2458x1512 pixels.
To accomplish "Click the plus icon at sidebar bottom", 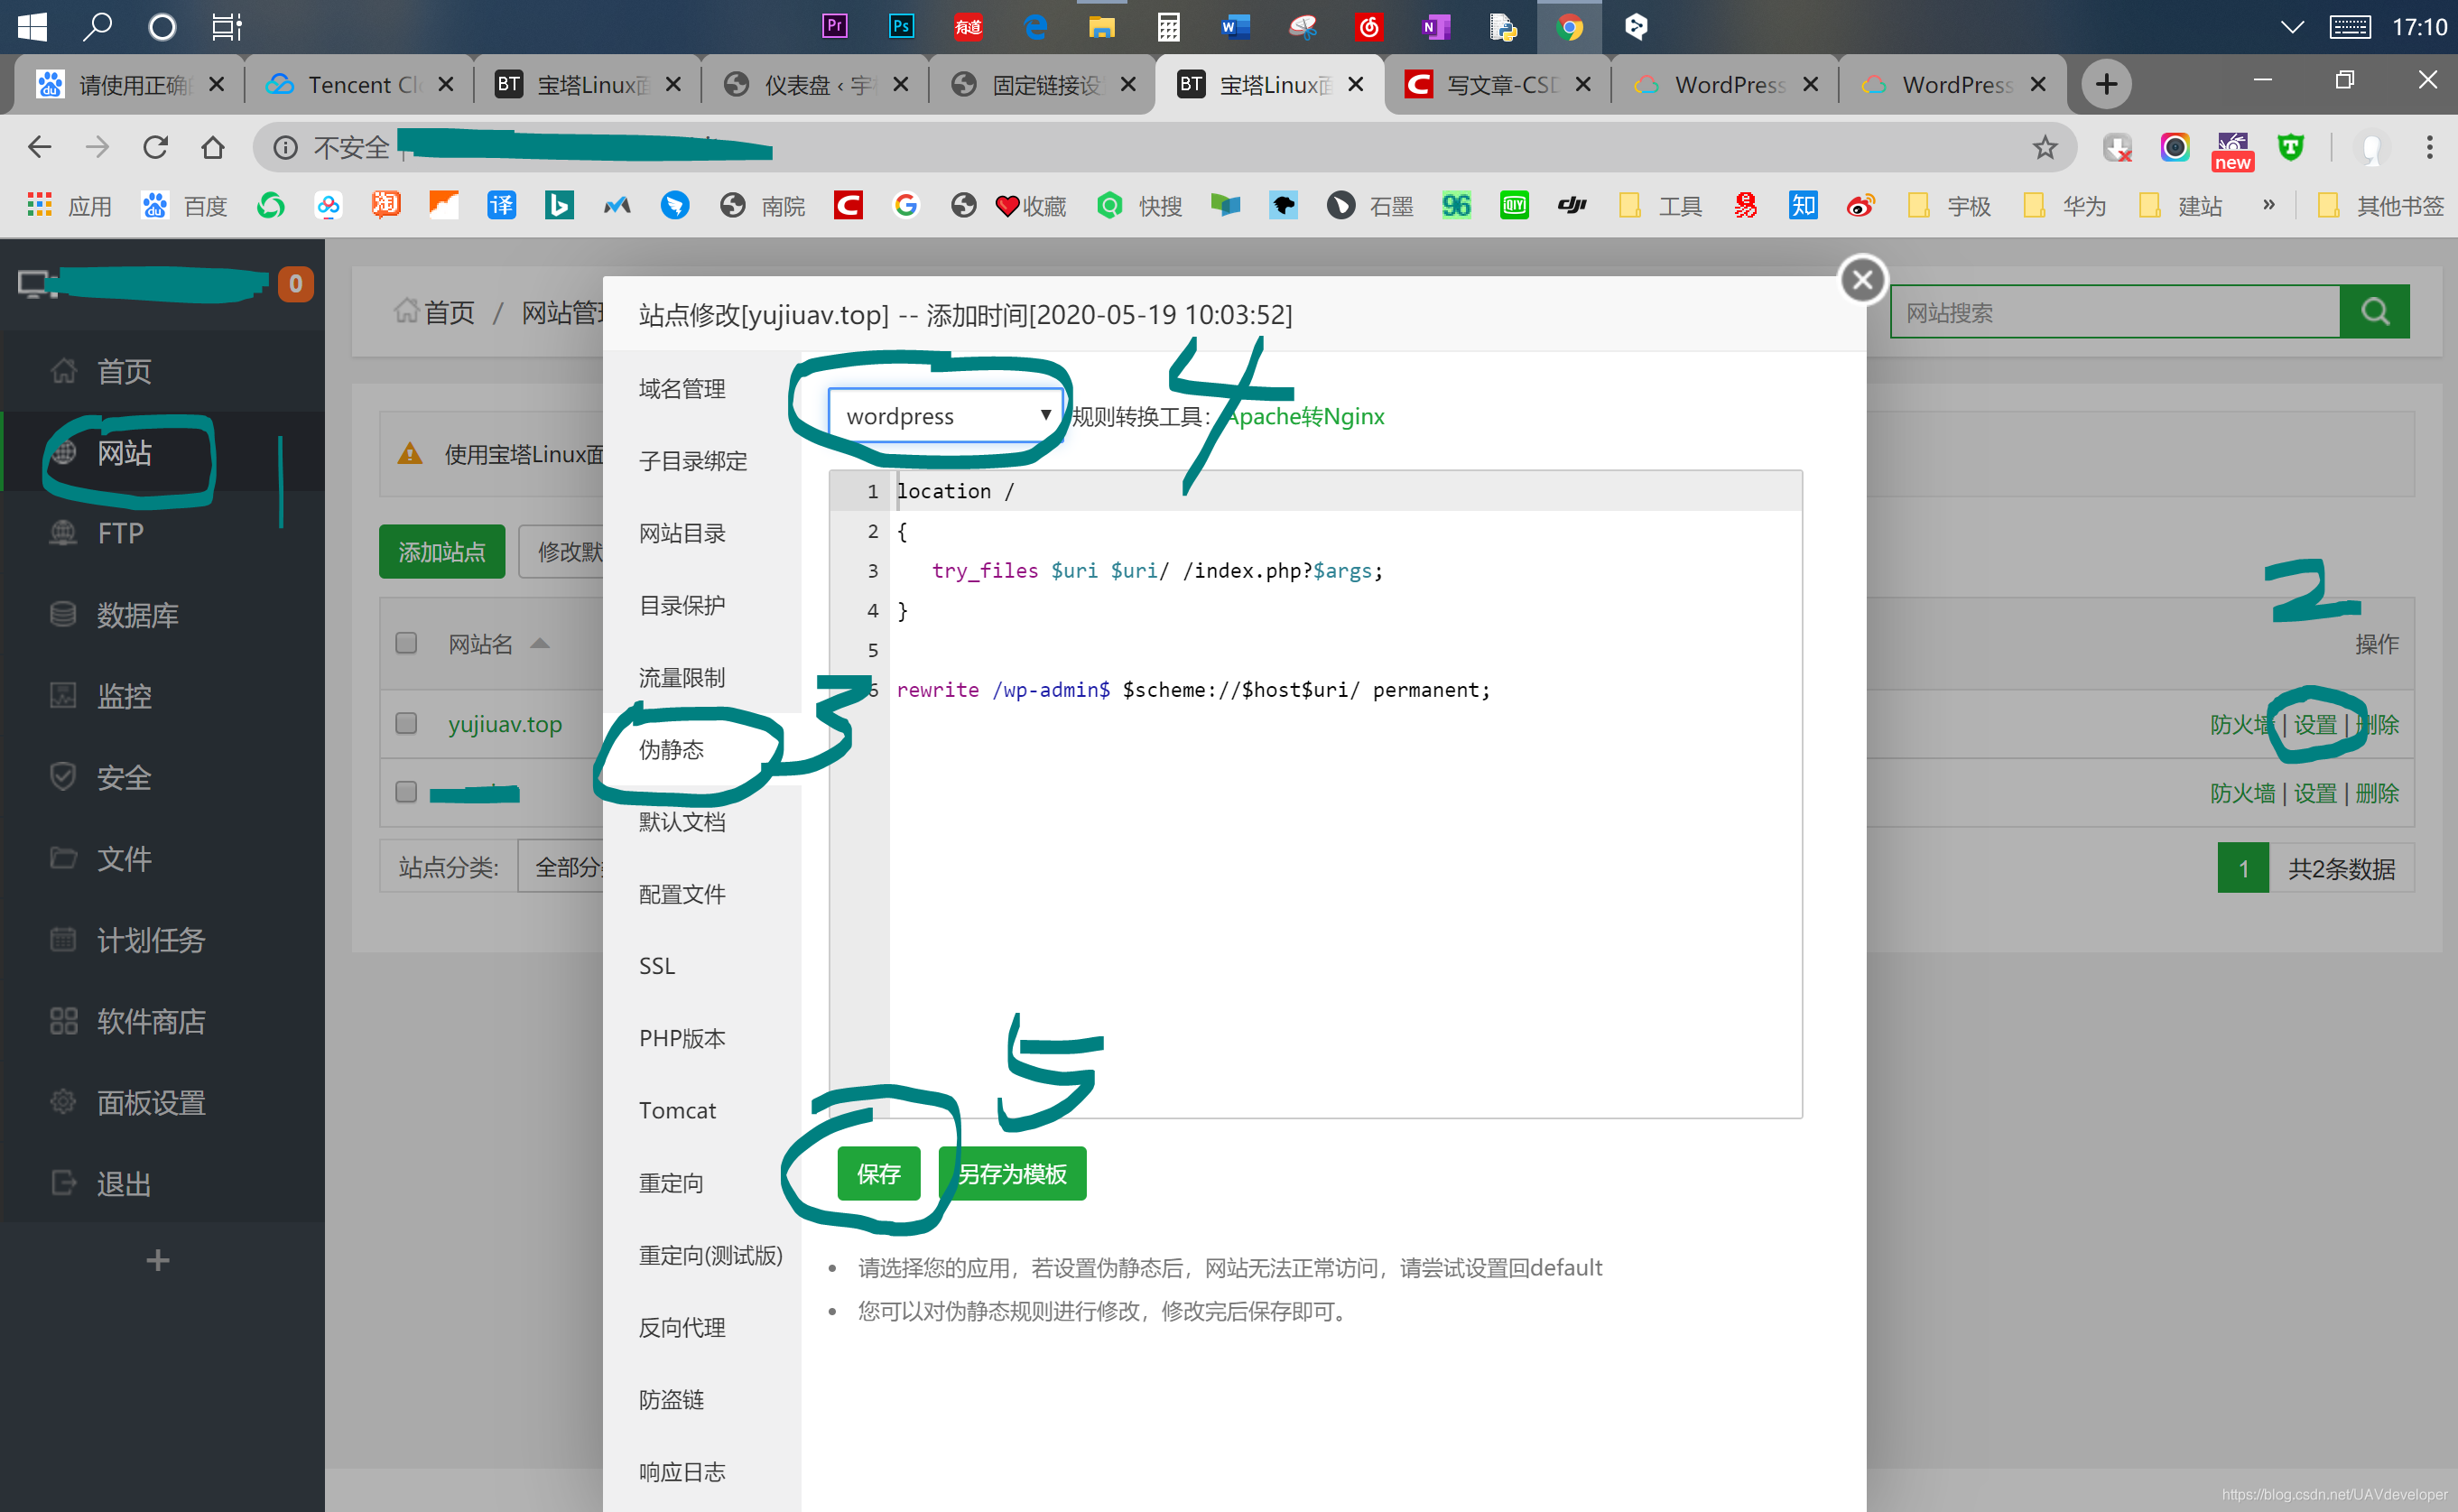I will click(157, 1260).
